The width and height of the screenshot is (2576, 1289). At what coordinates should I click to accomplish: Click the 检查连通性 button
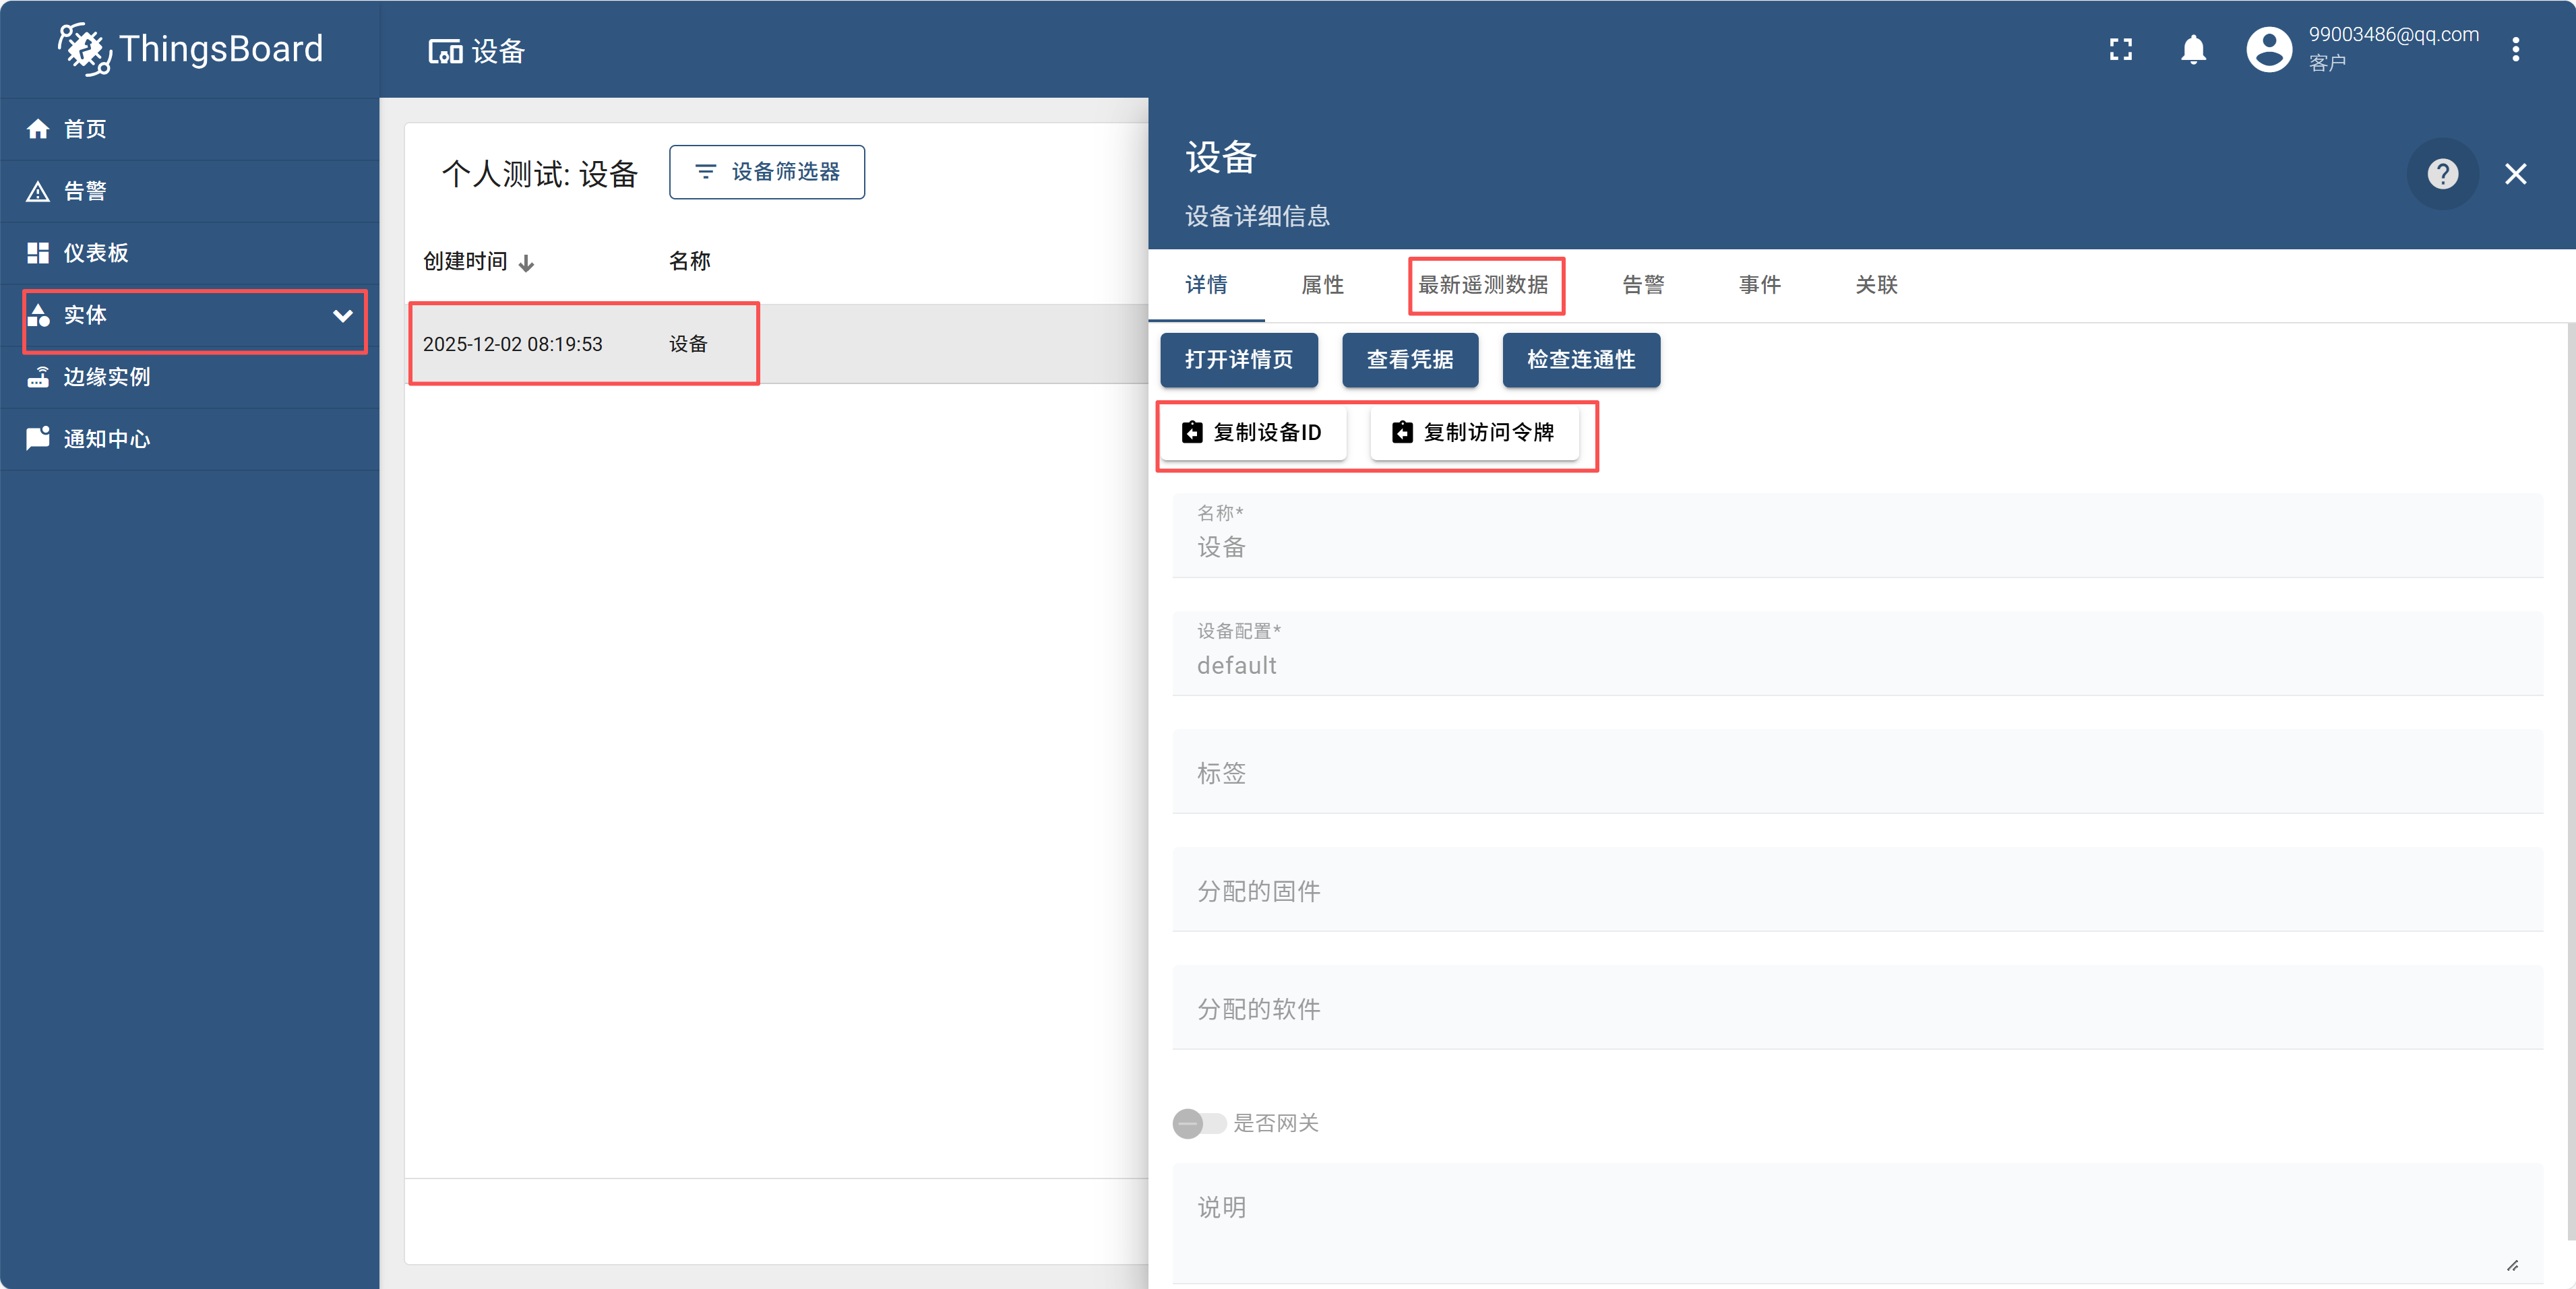pos(1580,360)
